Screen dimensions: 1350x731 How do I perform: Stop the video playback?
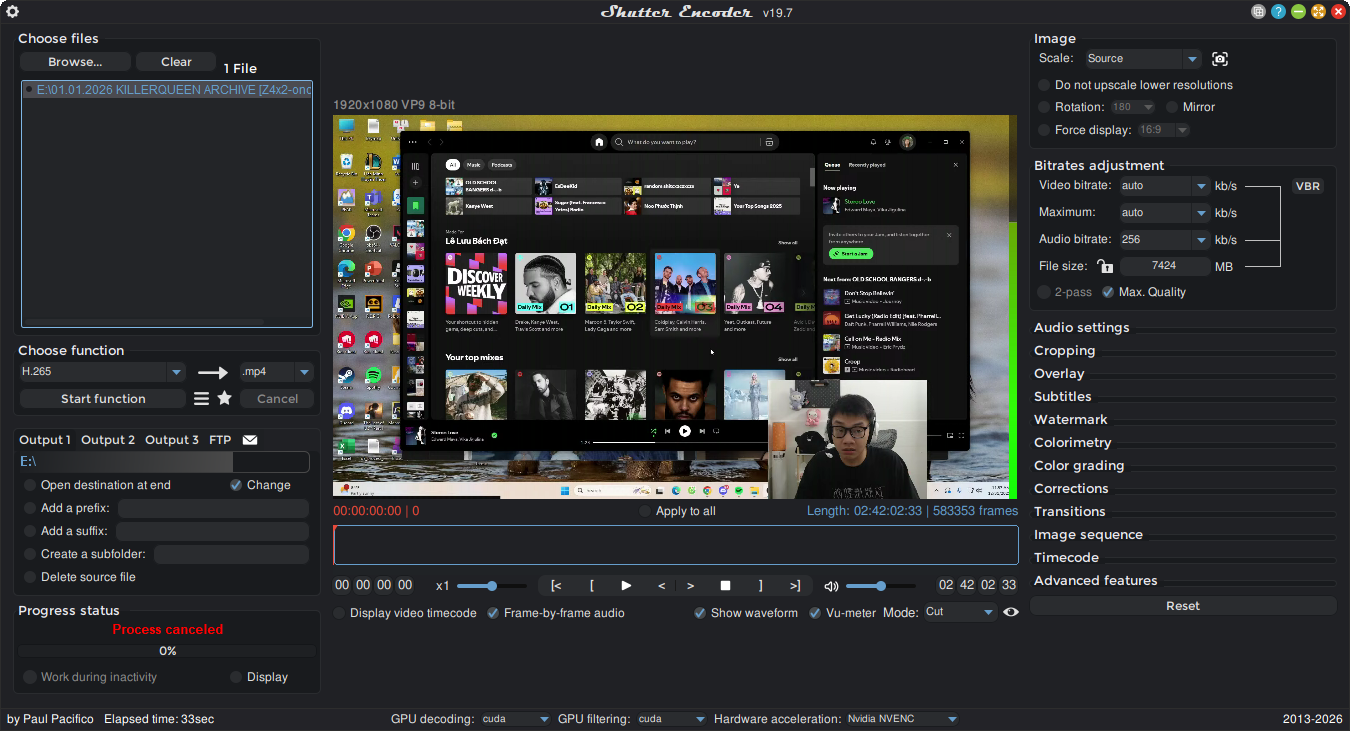726,585
